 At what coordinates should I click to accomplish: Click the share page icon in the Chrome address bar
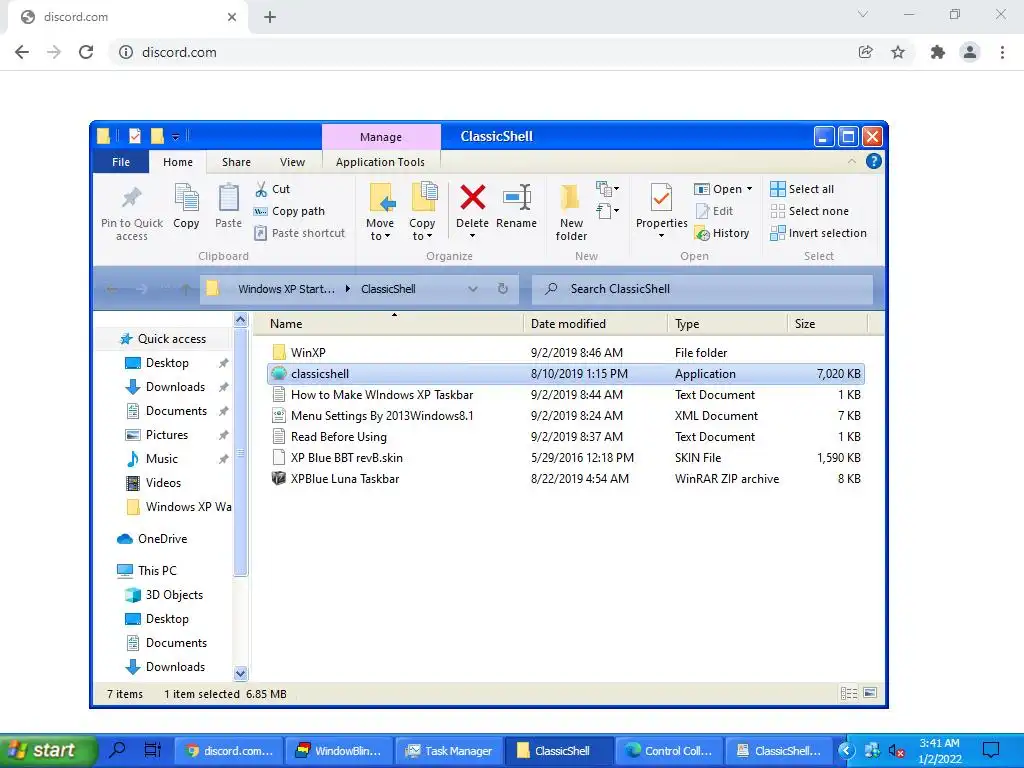click(x=865, y=52)
